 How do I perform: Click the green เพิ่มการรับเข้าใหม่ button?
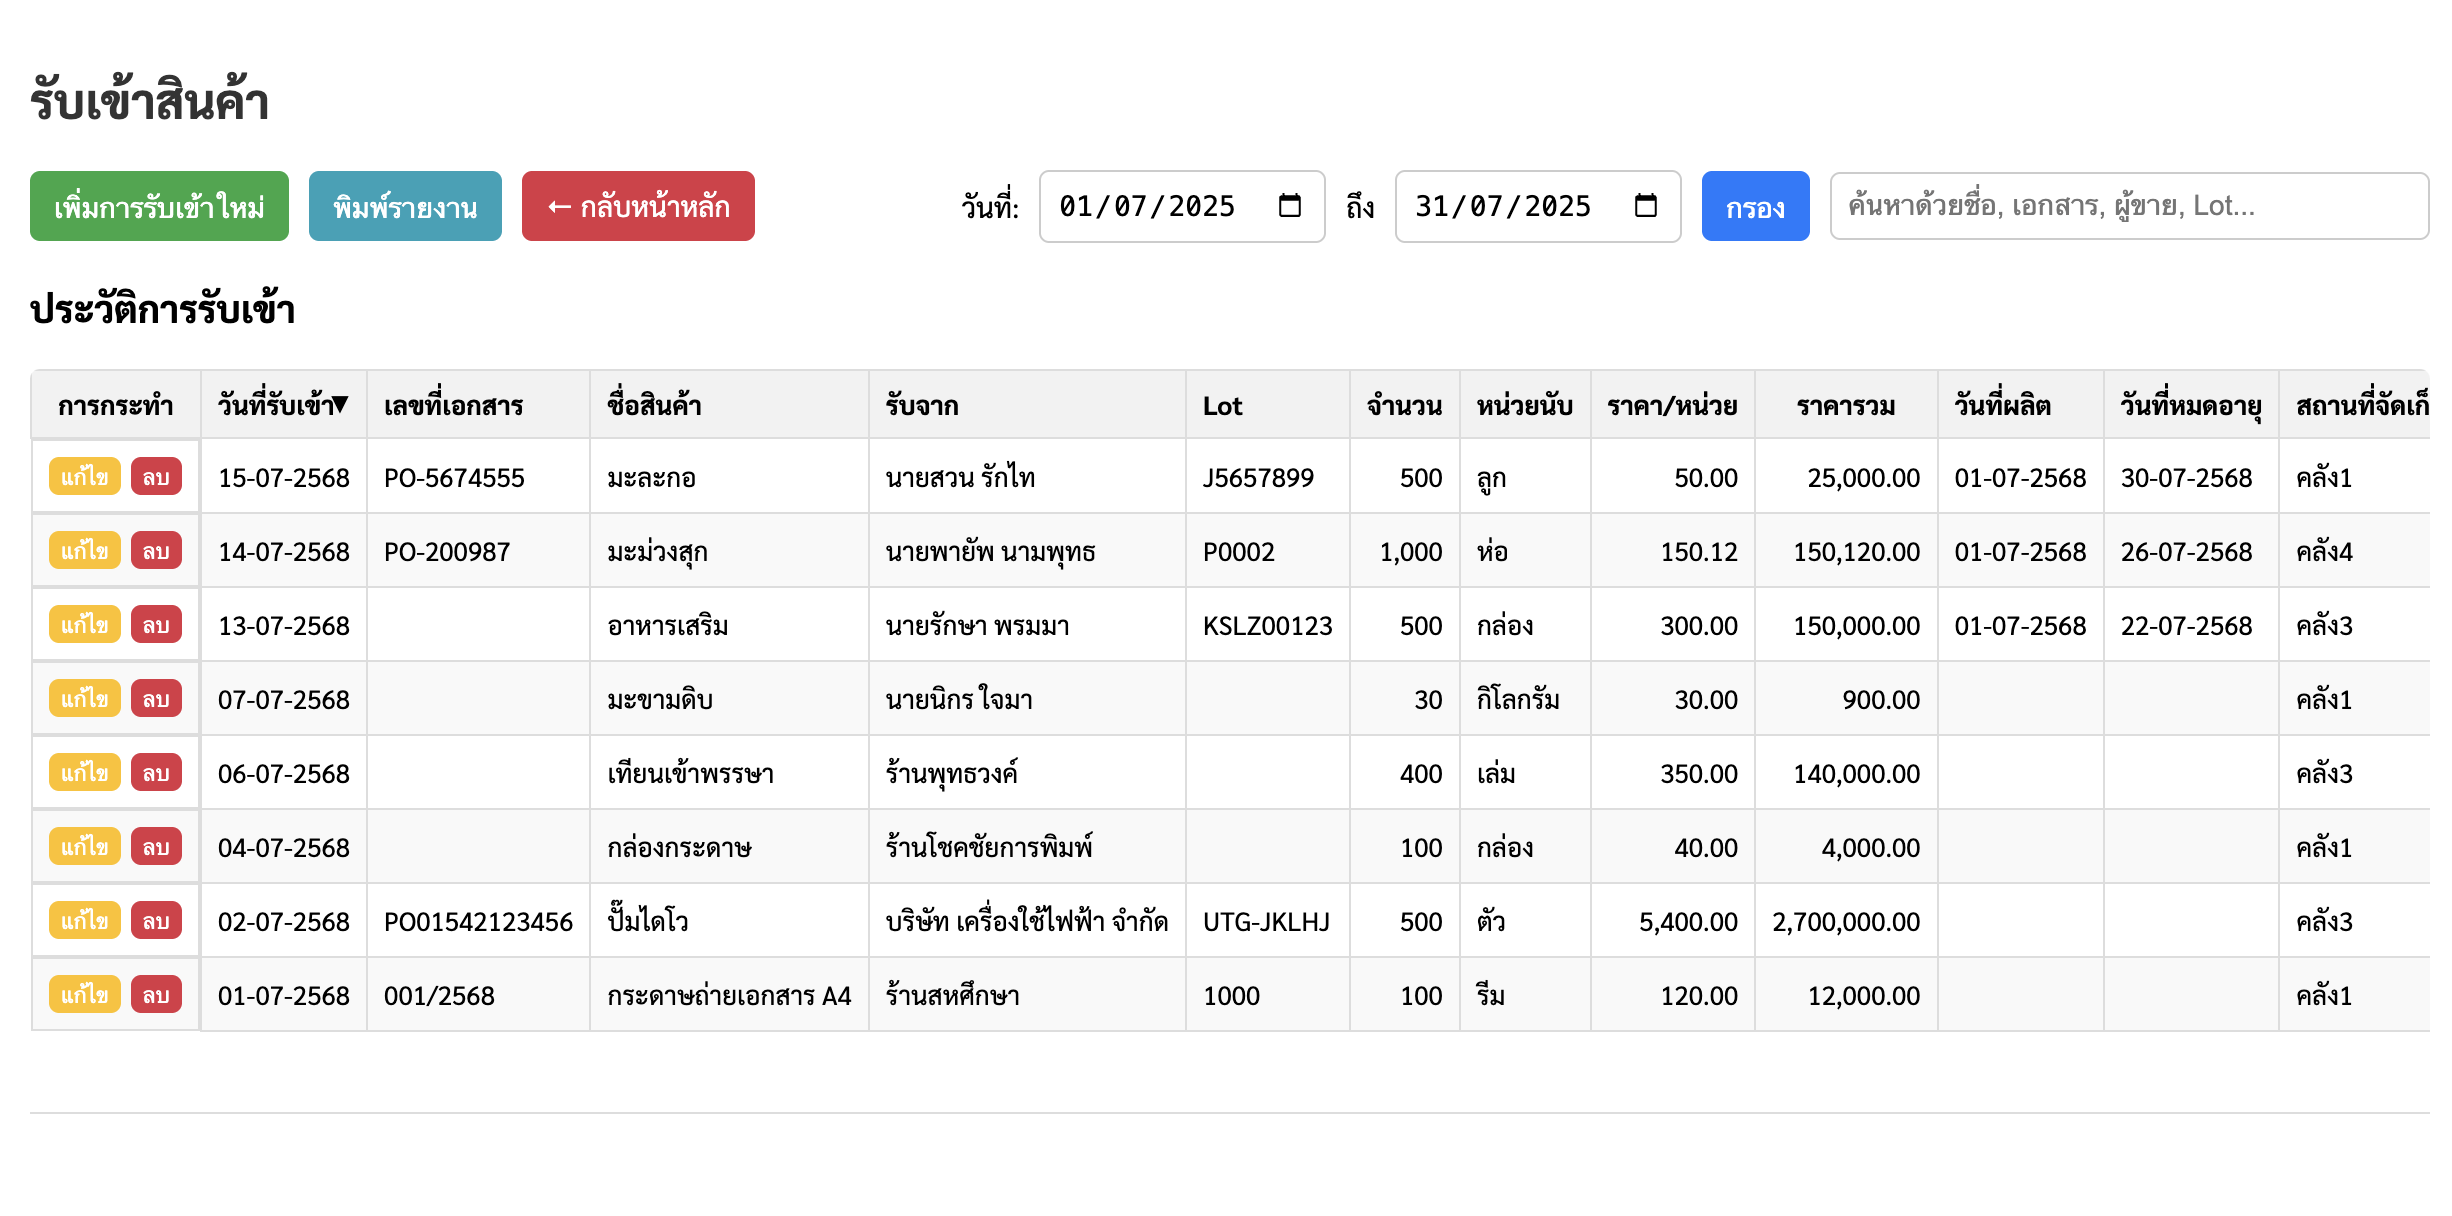158,206
